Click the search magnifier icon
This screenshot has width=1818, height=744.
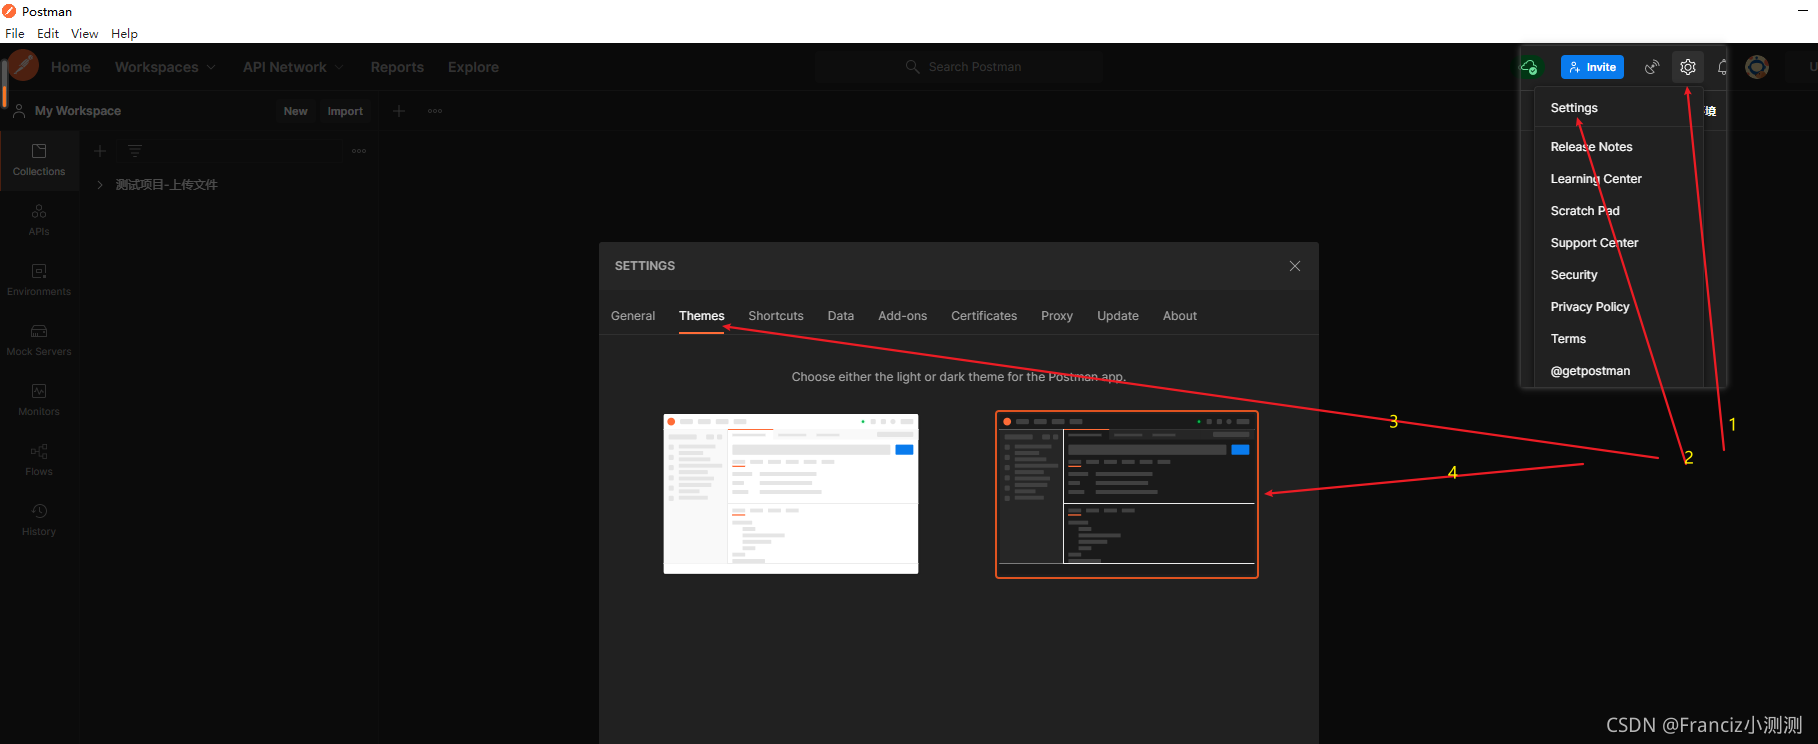coord(912,67)
